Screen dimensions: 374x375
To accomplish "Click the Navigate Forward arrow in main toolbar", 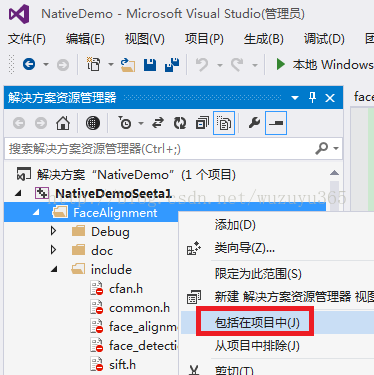I will tap(63, 65).
